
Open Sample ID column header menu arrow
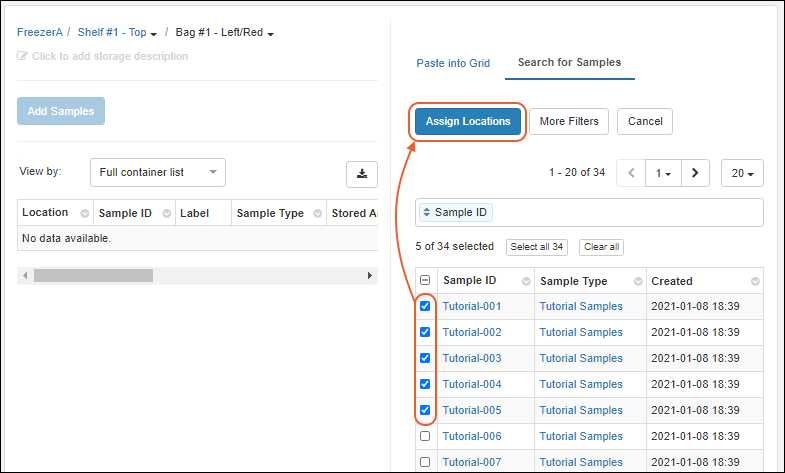(x=522, y=281)
